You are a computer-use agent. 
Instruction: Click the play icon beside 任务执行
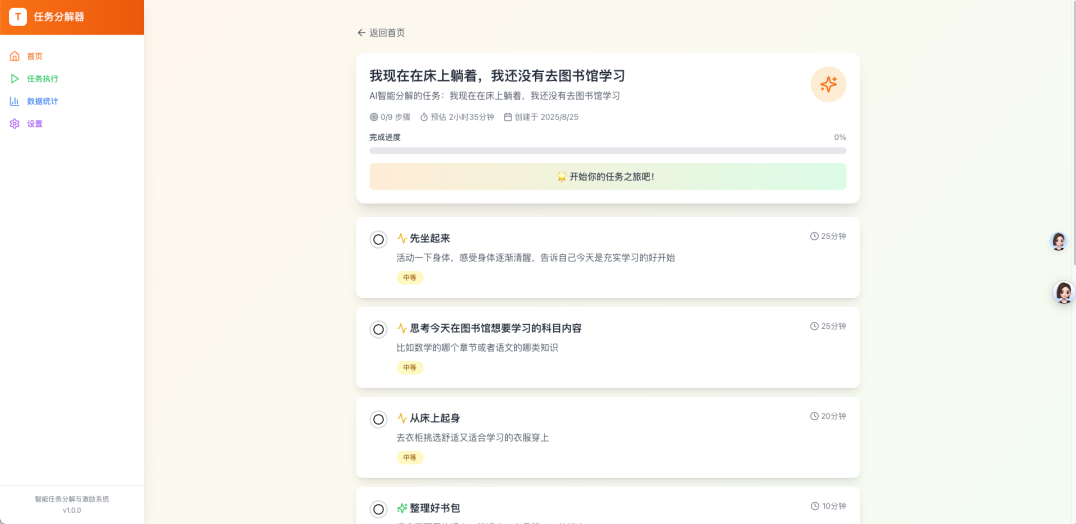pyautogui.click(x=14, y=79)
